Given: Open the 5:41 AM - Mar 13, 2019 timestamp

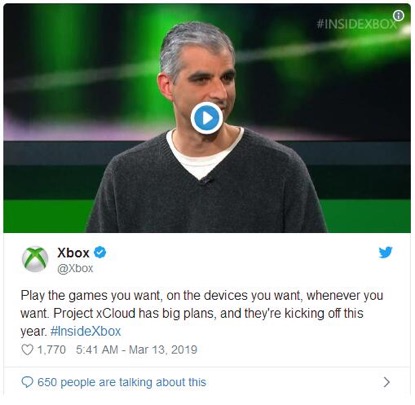Looking at the screenshot, I should point(137,350).
